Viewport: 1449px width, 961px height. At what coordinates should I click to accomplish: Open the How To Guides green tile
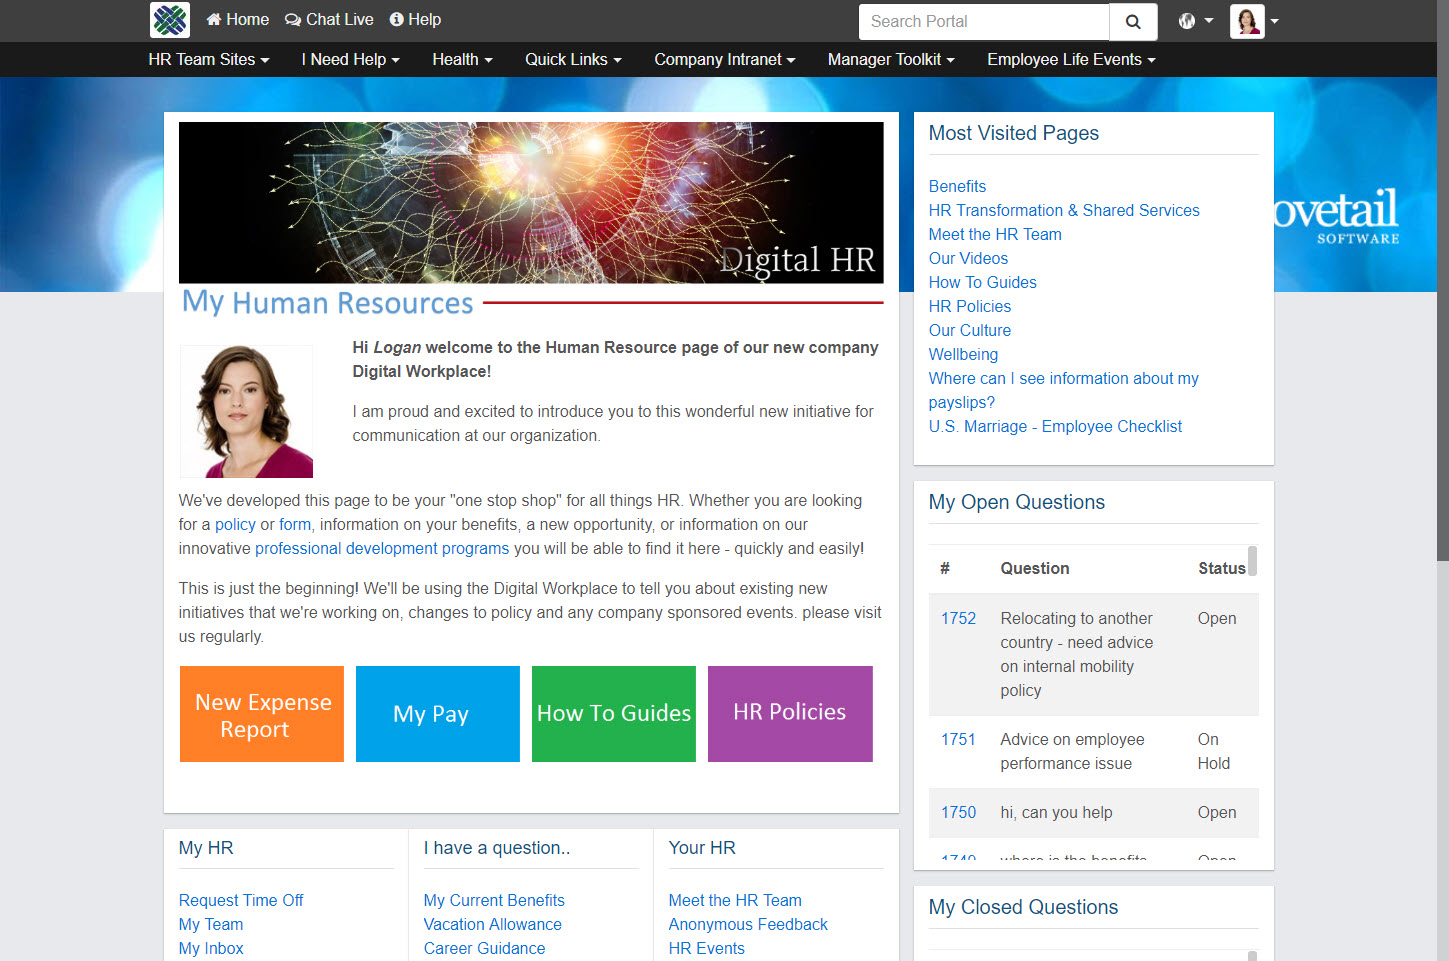tap(614, 714)
